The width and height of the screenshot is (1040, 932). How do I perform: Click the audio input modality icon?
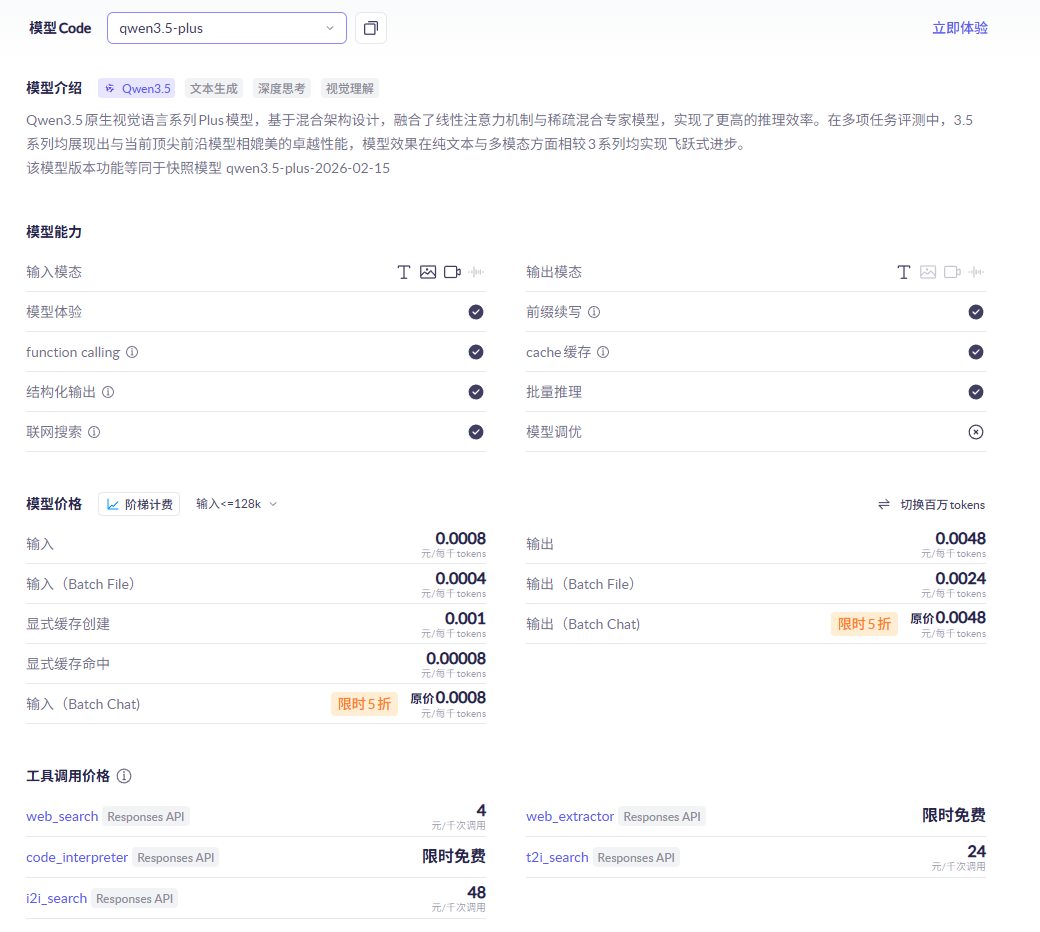point(476,272)
